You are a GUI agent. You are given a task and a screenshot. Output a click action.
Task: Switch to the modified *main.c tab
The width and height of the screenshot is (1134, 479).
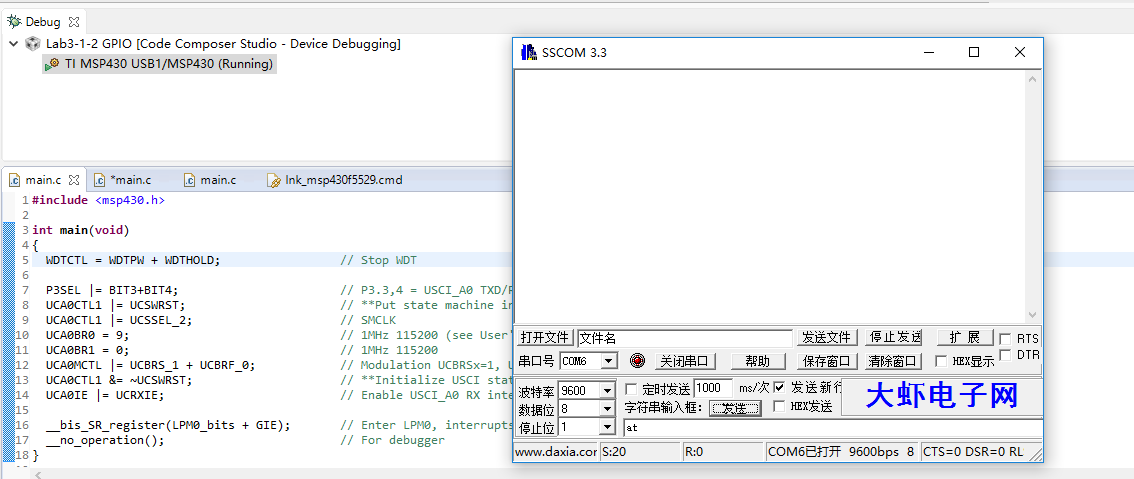[130, 179]
